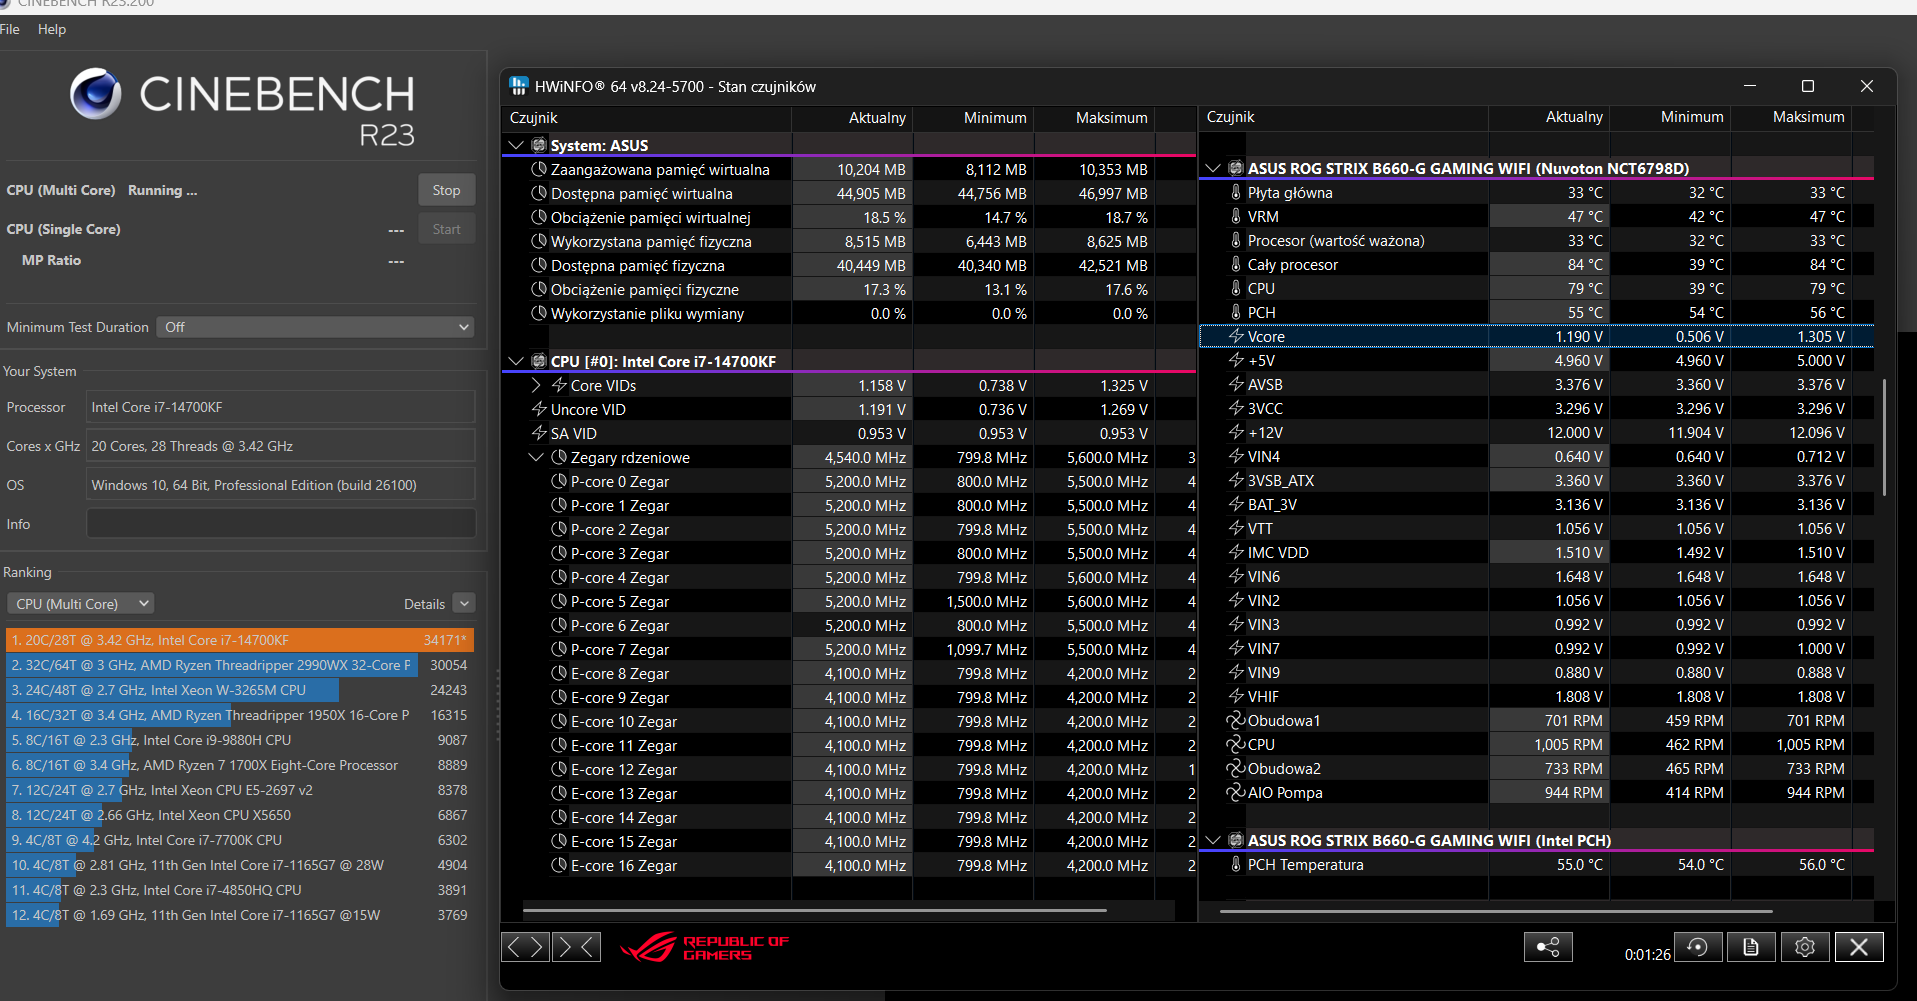Close sensors with the bottom X button
This screenshot has height=1001, width=1917.
pyautogui.click(x=1858, y=947)
